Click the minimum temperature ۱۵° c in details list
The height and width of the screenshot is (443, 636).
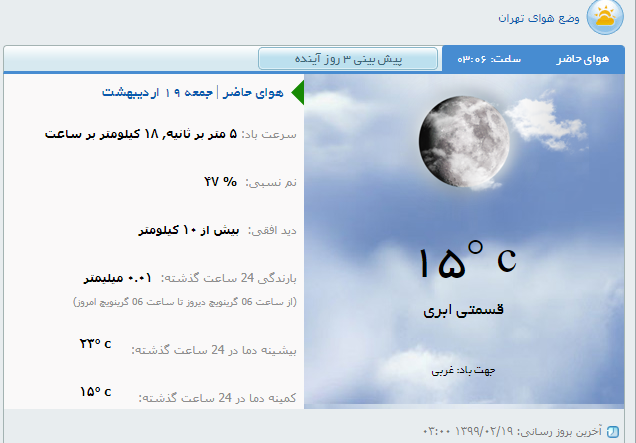coord(95,391)
